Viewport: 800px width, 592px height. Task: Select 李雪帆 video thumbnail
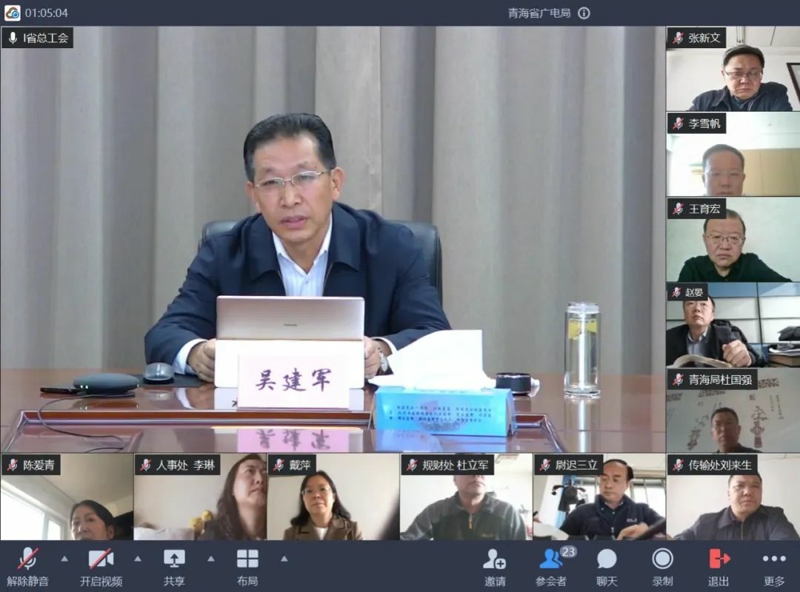(733, 154)
